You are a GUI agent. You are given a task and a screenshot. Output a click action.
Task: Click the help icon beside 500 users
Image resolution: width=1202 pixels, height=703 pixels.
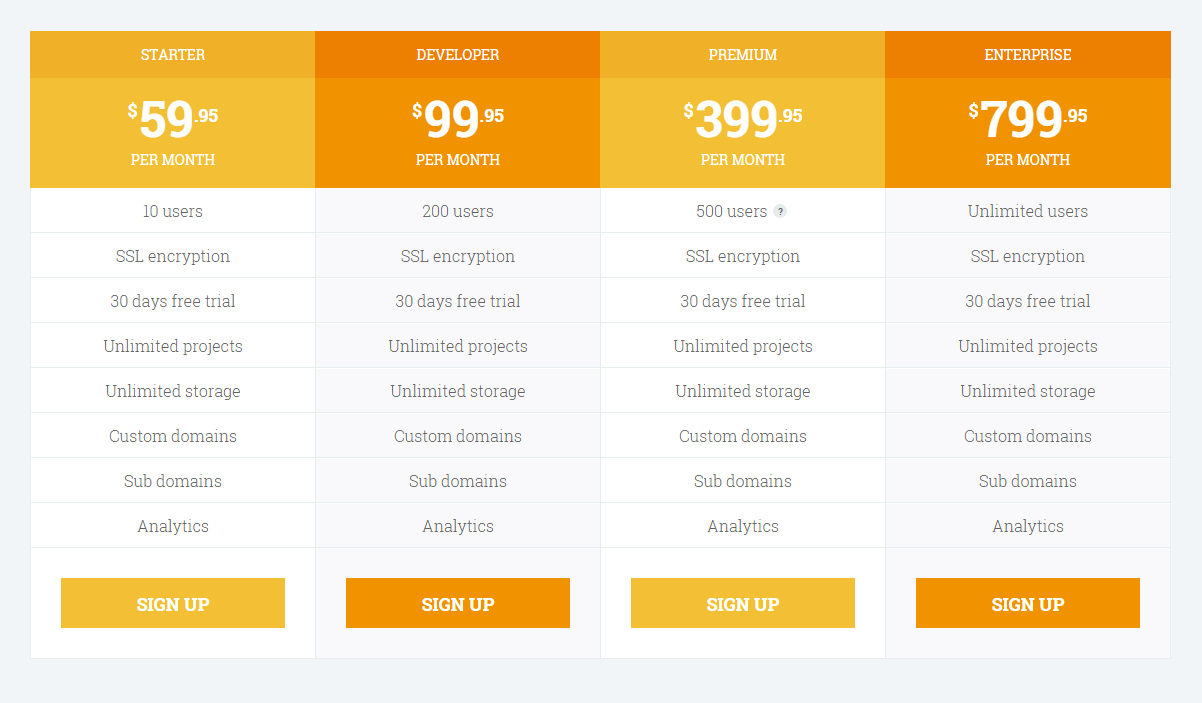point(780,211)
